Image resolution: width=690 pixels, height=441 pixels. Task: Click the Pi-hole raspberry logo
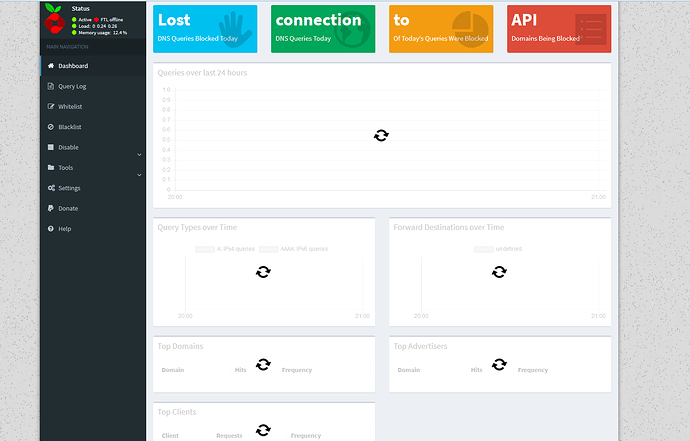[55, 18]
